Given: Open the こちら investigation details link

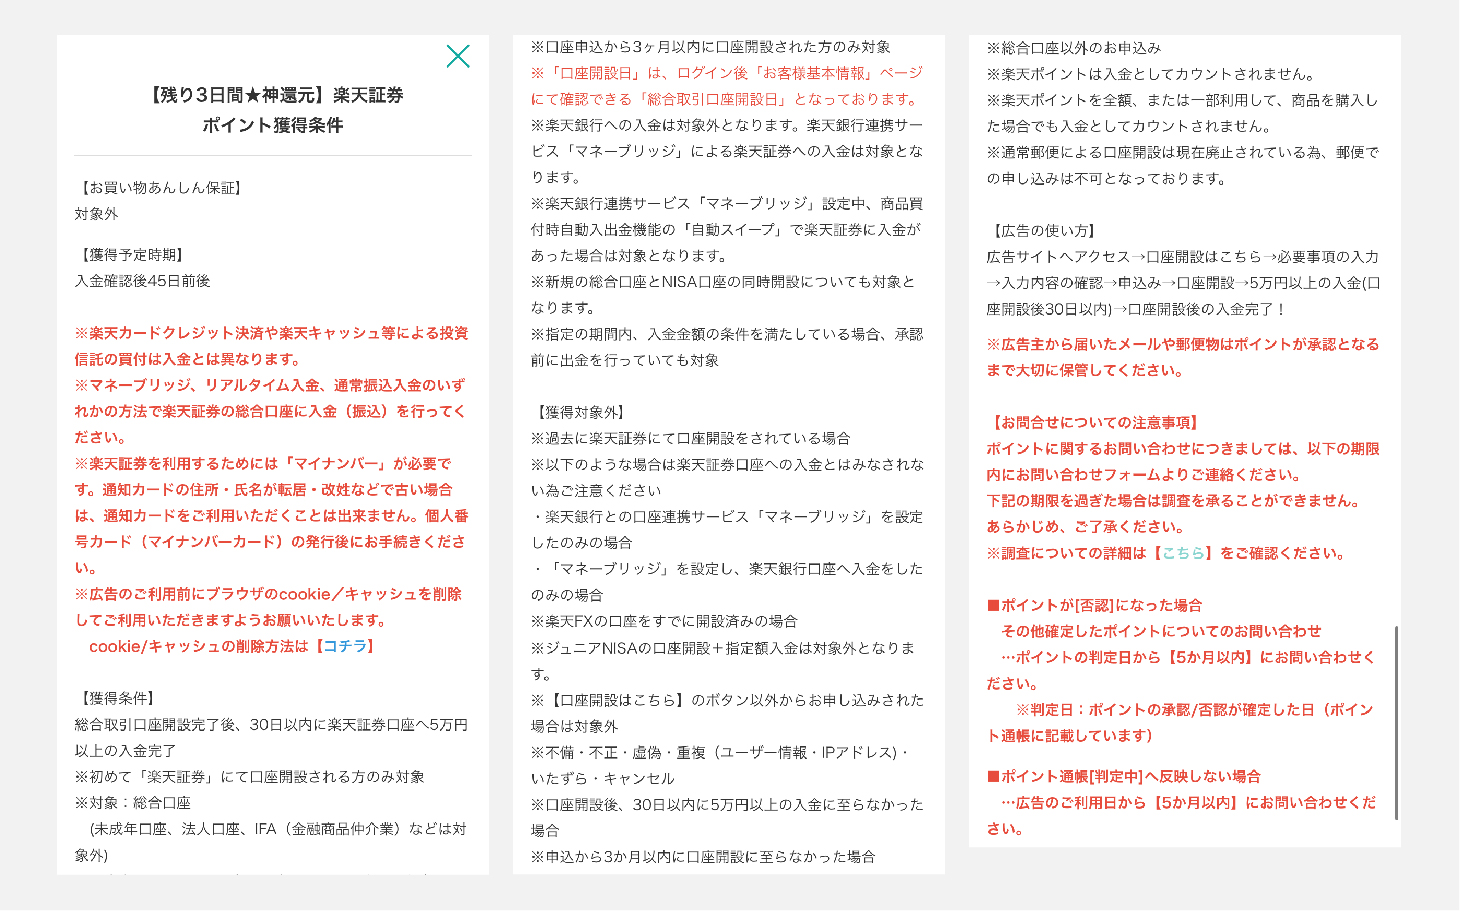Looking at the screenshot, I should click(x=1184, y=553).
